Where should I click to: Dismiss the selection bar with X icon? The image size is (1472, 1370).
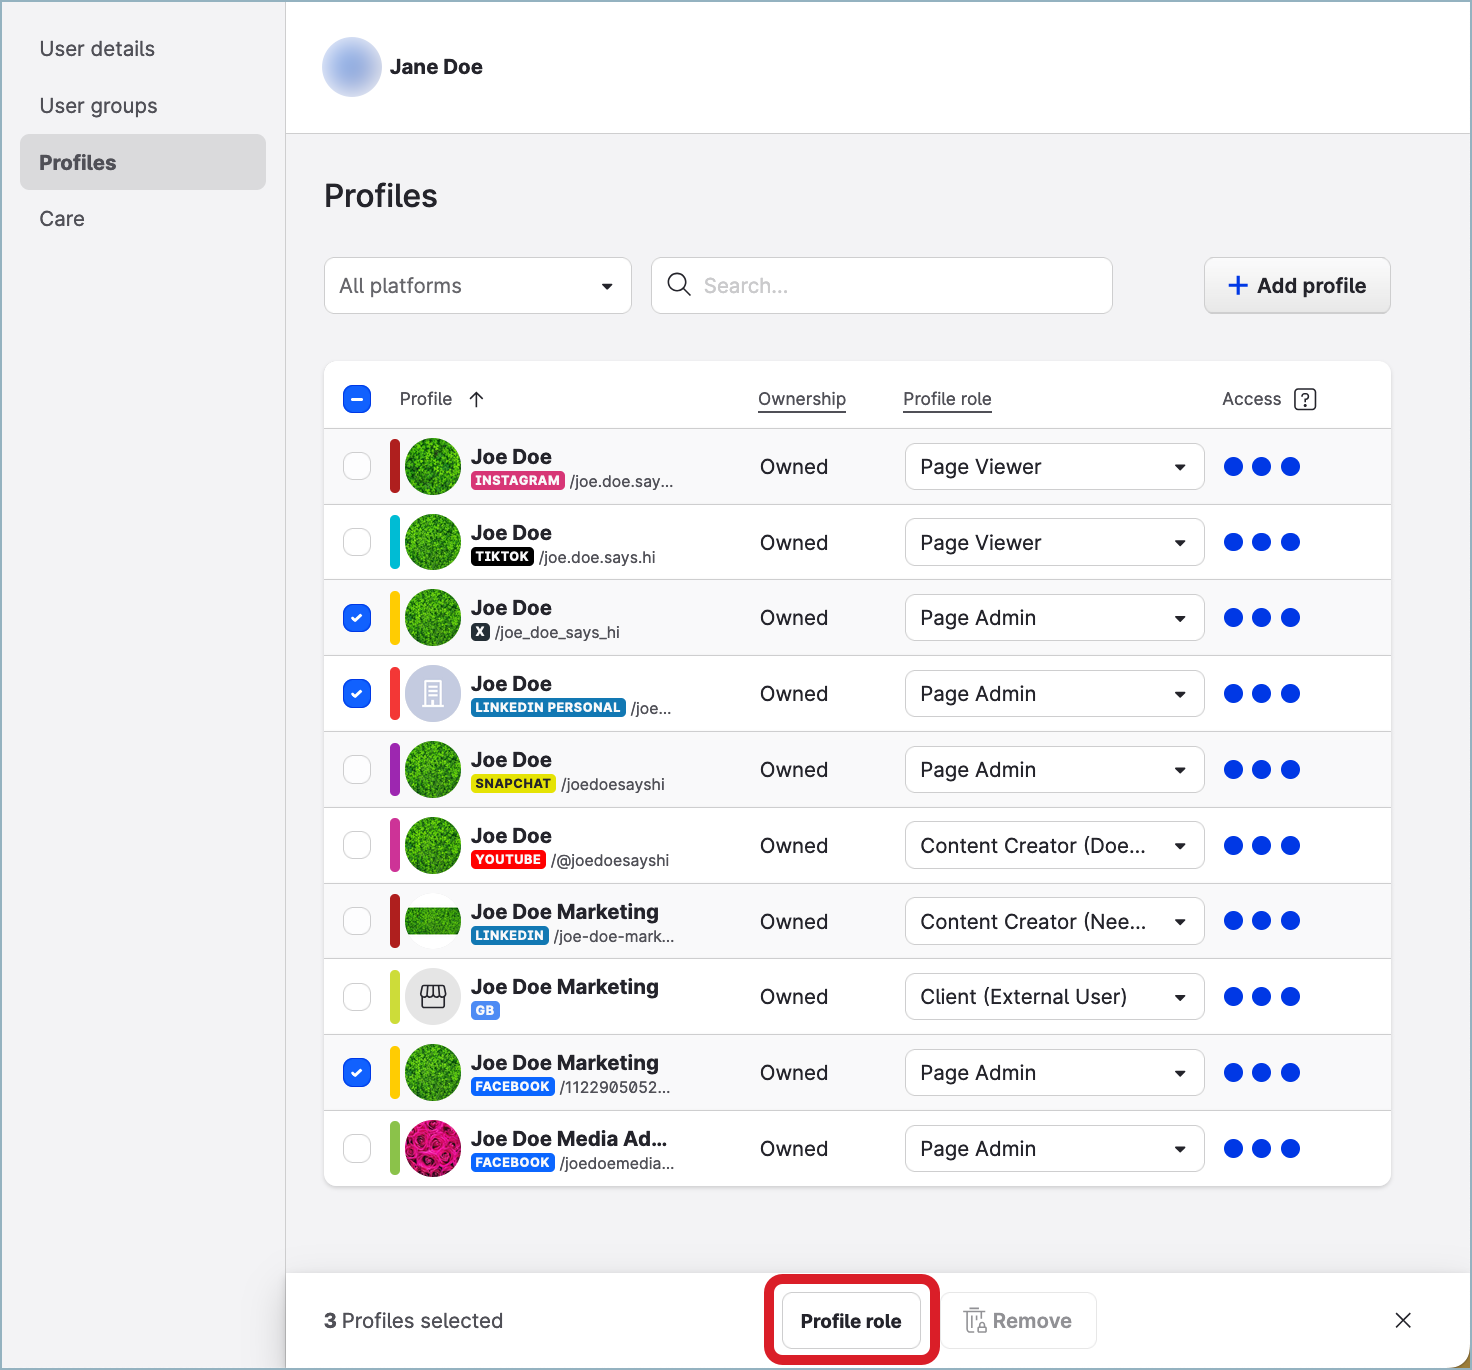1402,1320
